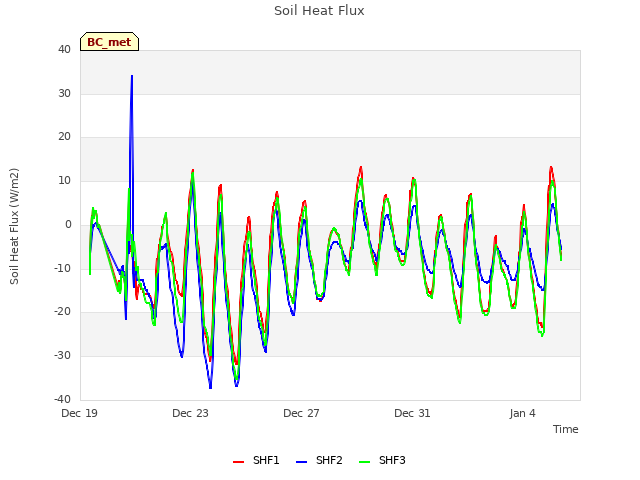
Task: Click the 20 y-axis tick label
Action: pyautogui.click(x=64, y=137)
